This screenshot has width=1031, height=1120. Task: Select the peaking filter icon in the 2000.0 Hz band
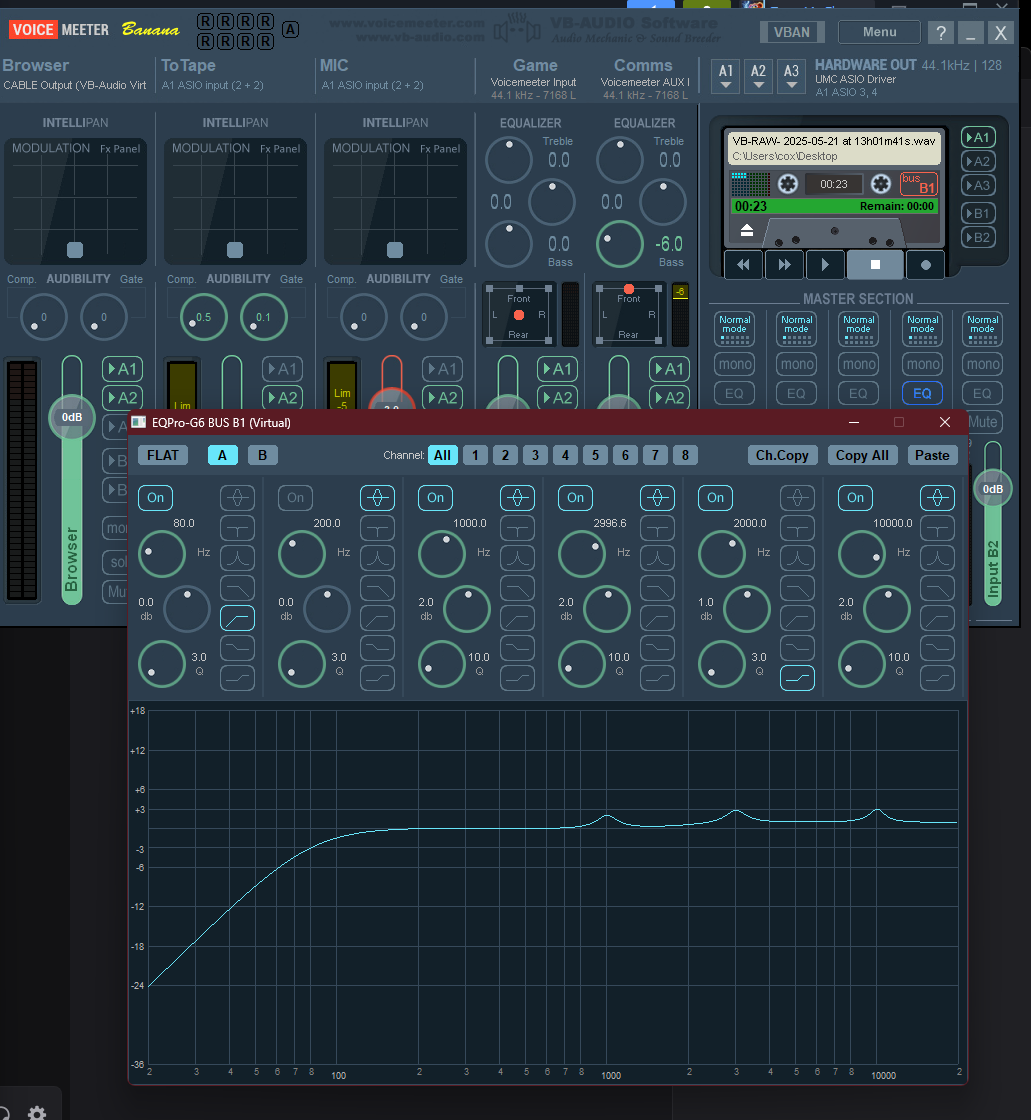click(797, 498)
